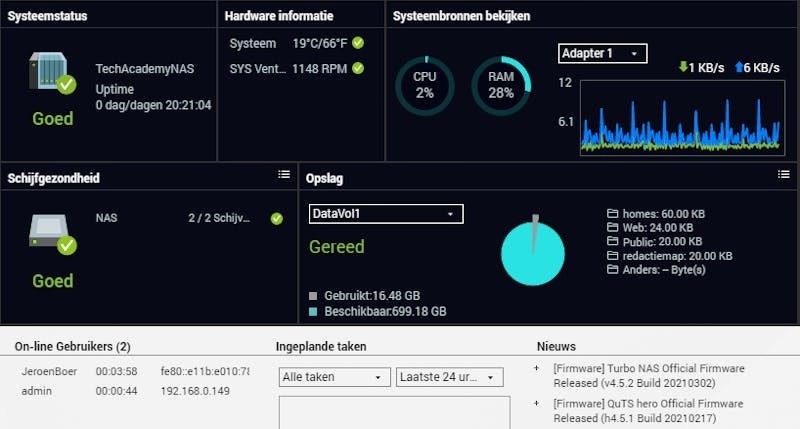Click the Gereed volume status text
The height and width of the screenshot is (429, 800).
[337, 247]
